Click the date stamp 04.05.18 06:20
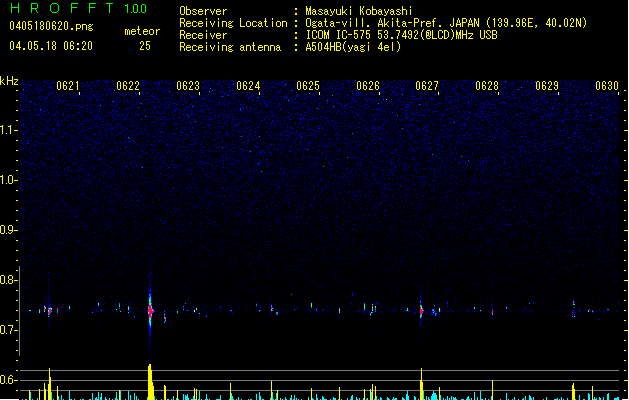The image size is (629, 400). click(51, 46)
